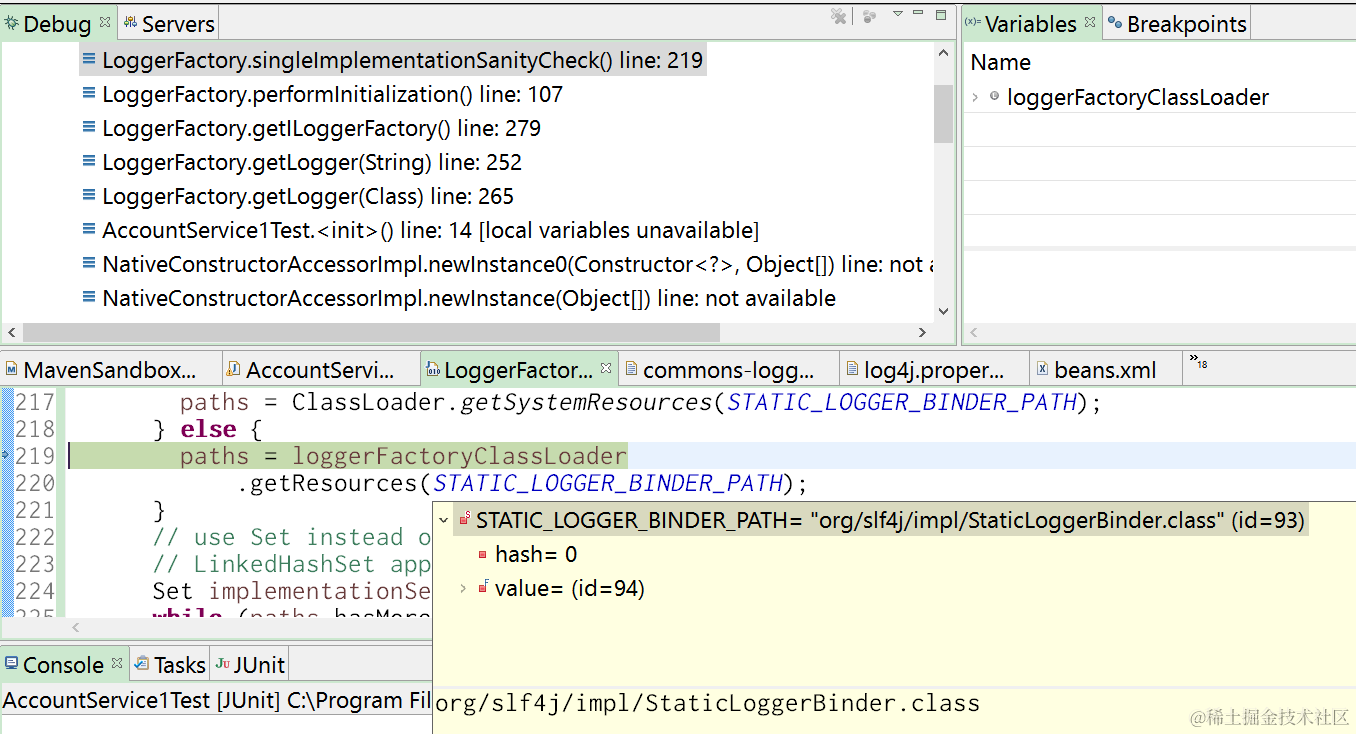Open the Breakpoints tab

pyautogui.click(x=1177, y=23)
